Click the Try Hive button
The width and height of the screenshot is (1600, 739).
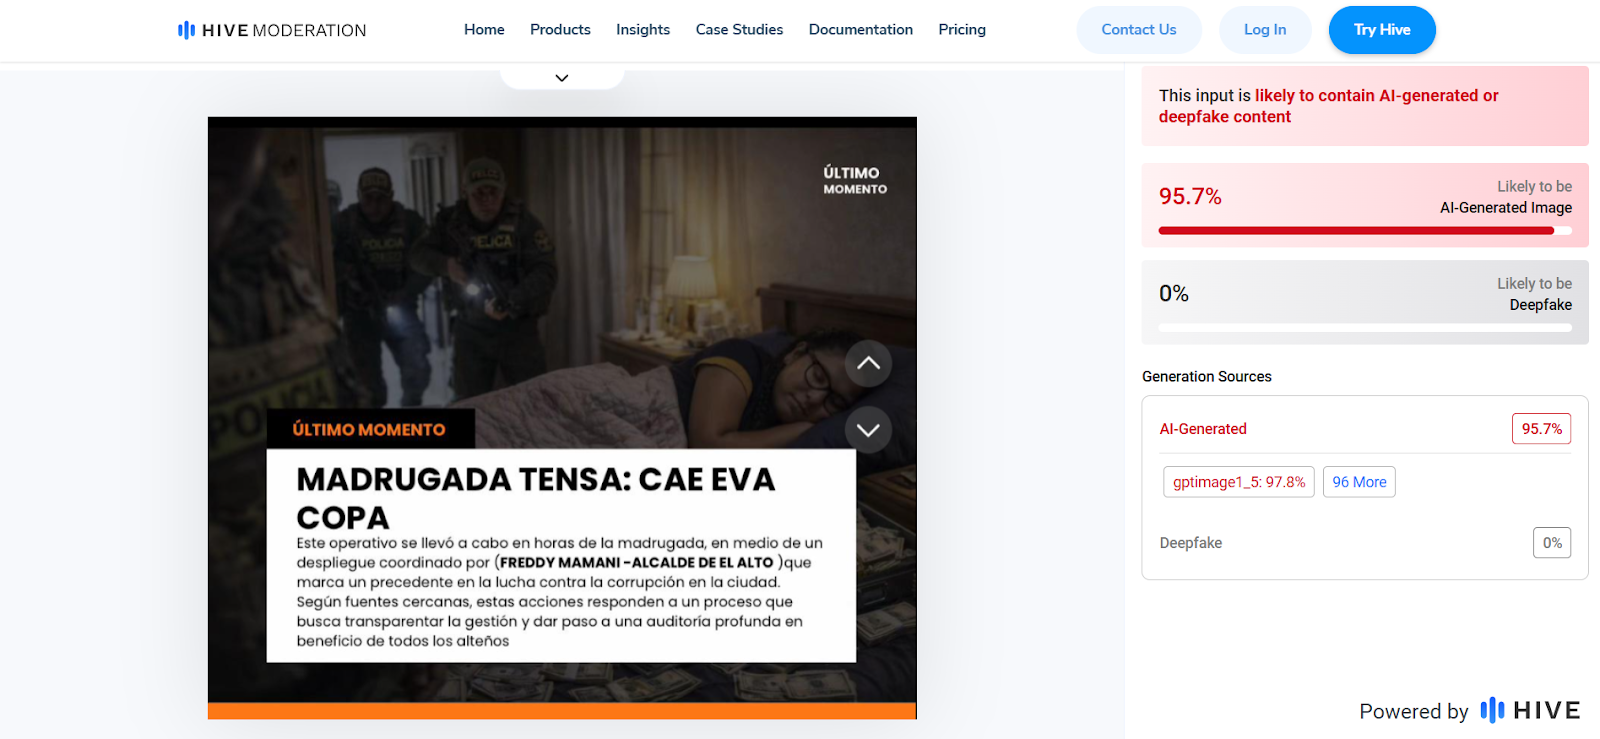[x=1381, y=30]
